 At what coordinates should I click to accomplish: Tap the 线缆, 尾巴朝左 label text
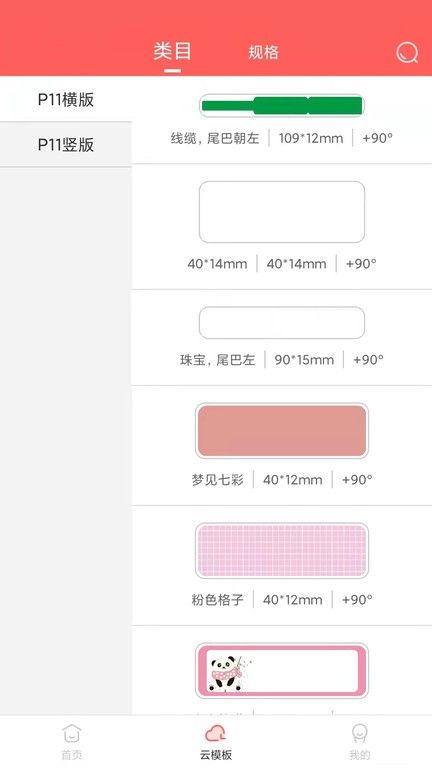(215, 138)
